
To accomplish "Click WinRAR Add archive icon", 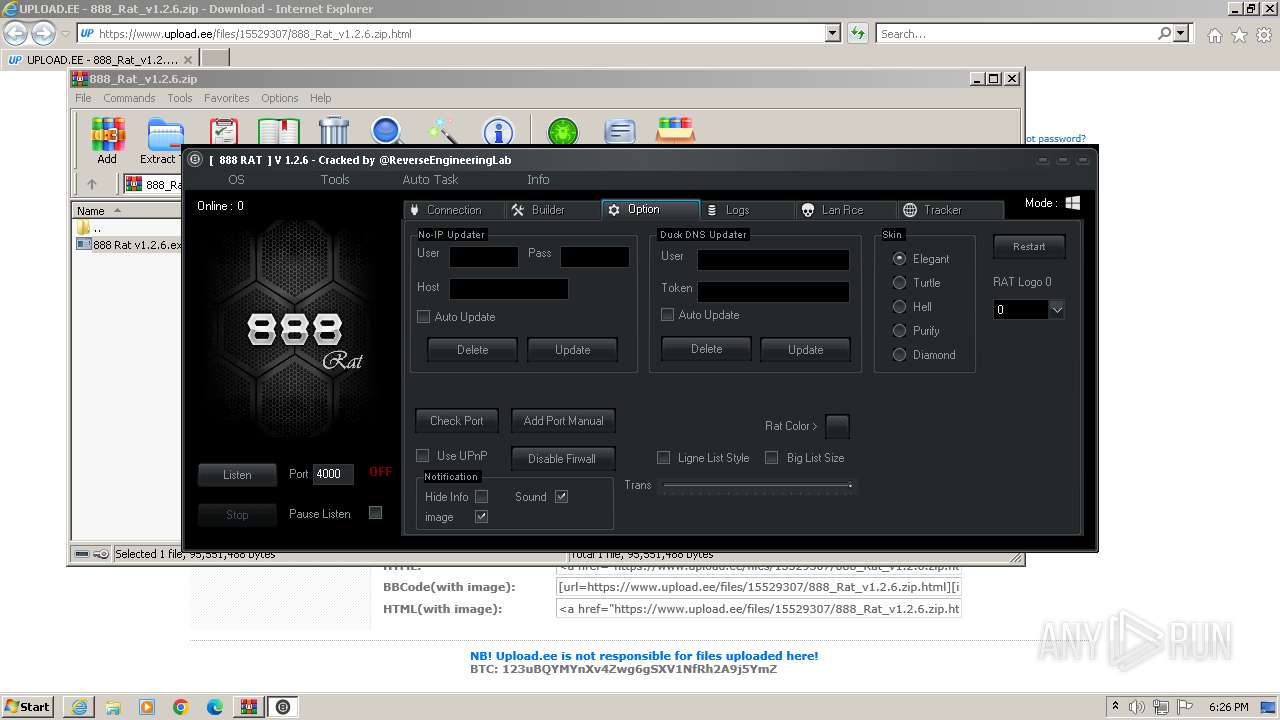I will click(107, 133).
